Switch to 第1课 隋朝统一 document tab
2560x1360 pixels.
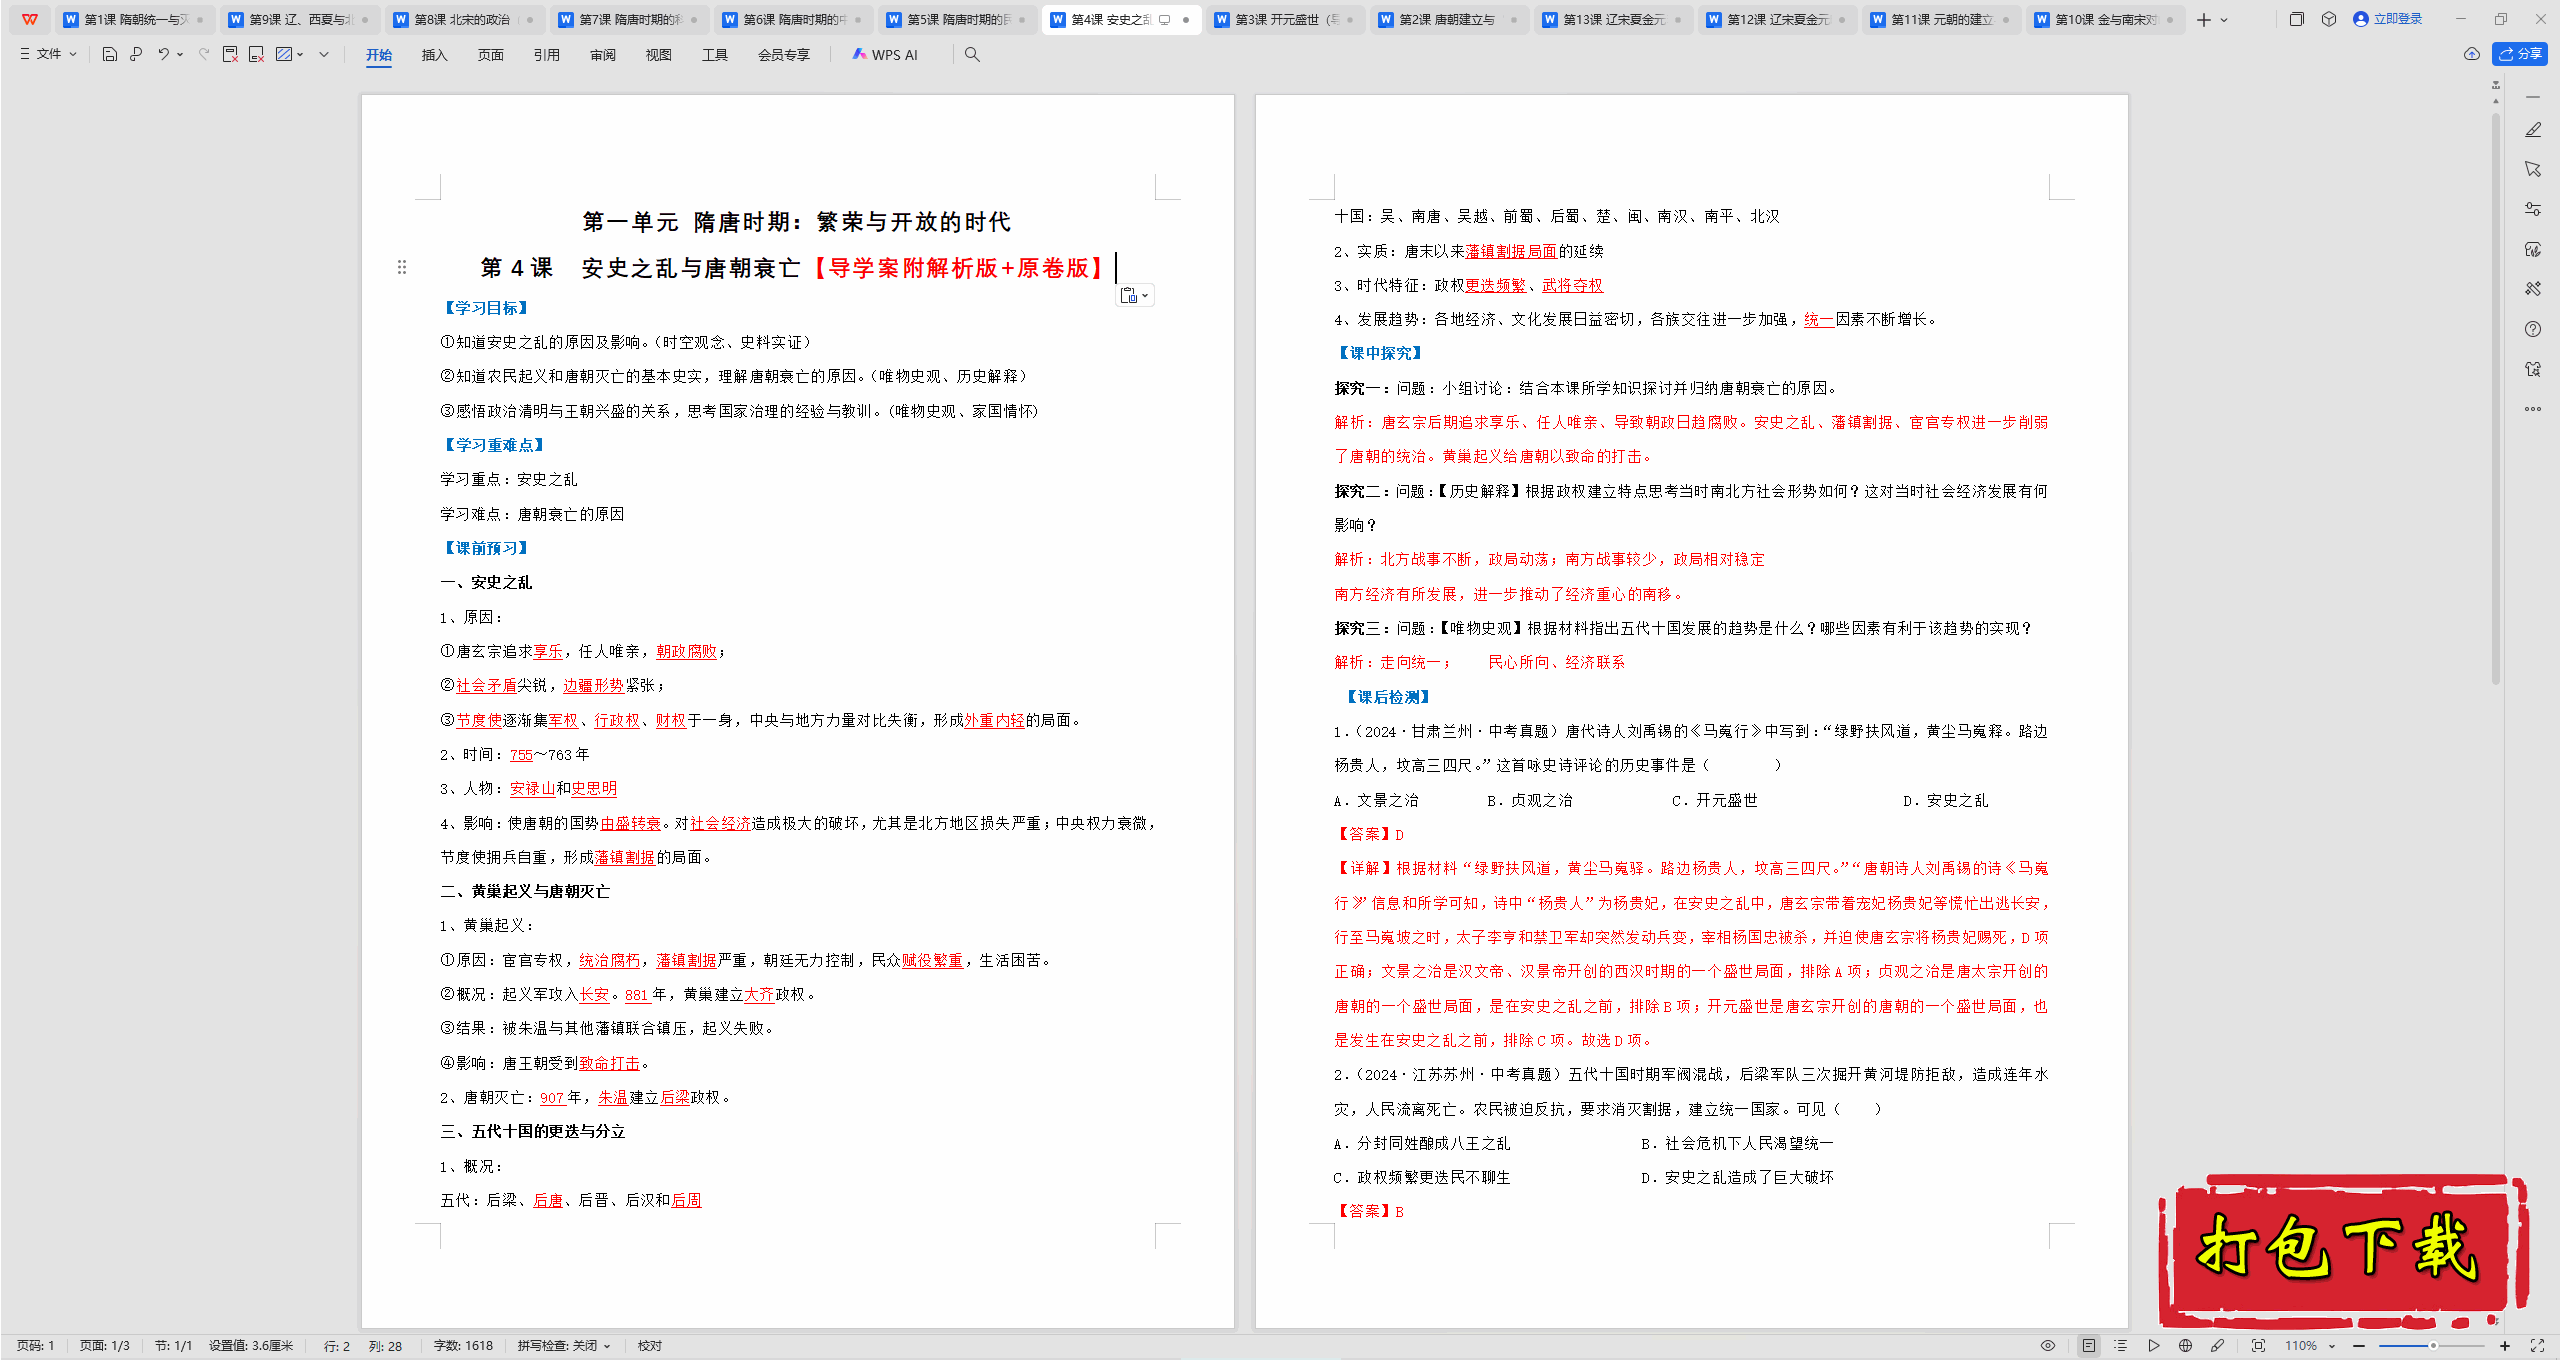coord(133,19)
